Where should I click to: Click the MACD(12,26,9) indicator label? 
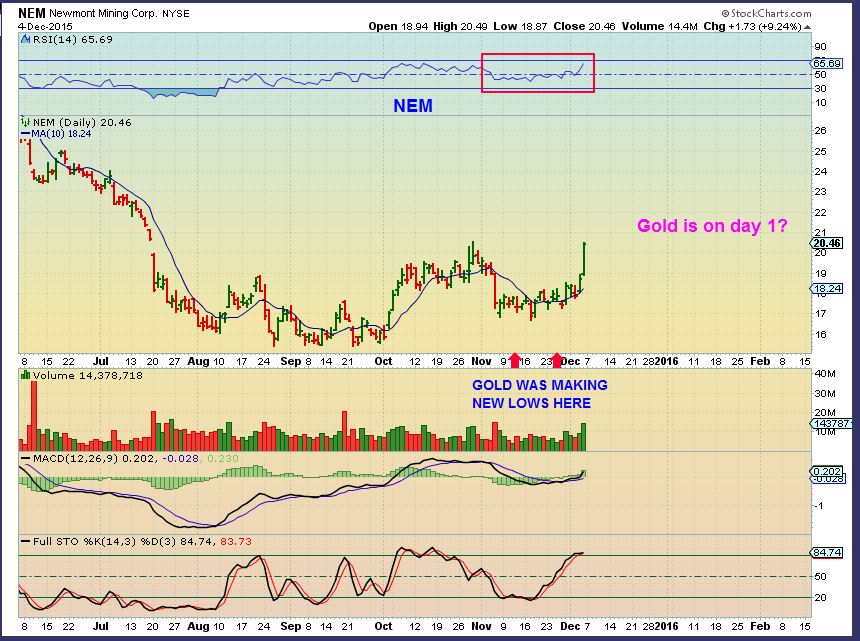point(76,458)
